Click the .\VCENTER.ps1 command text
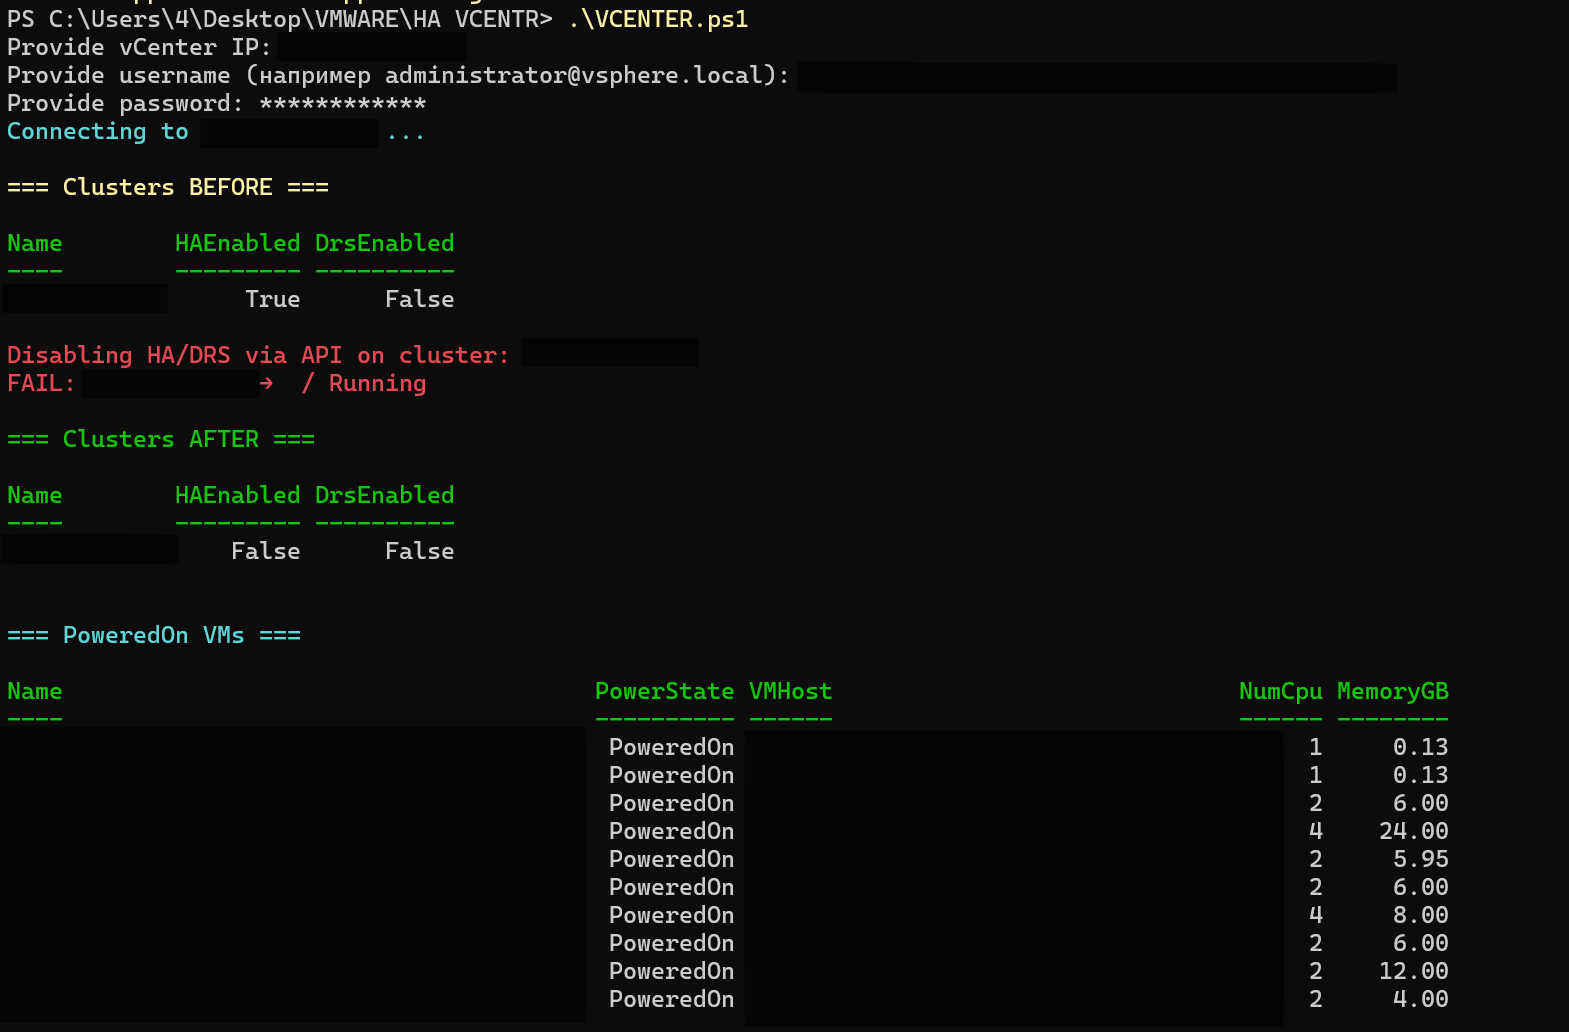This screenshot has width=1569, height=1032. point(658,20)
